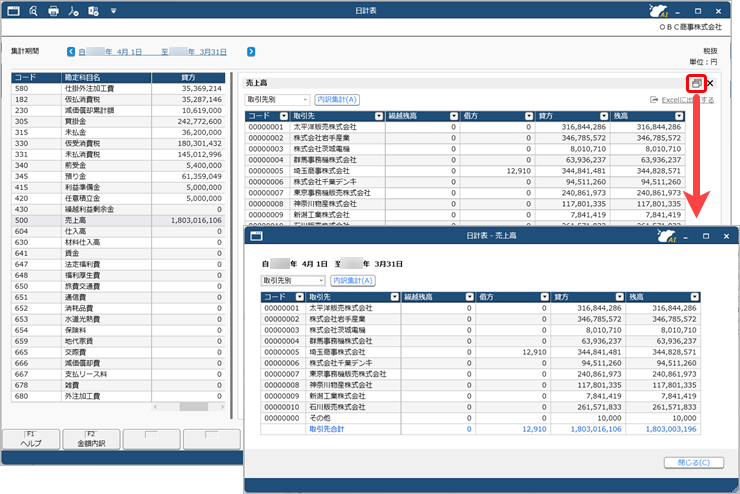This screenshot has width=740, height=494.
Task: Open the 取引先別 dropdown in the popup window
Action: 293,281
